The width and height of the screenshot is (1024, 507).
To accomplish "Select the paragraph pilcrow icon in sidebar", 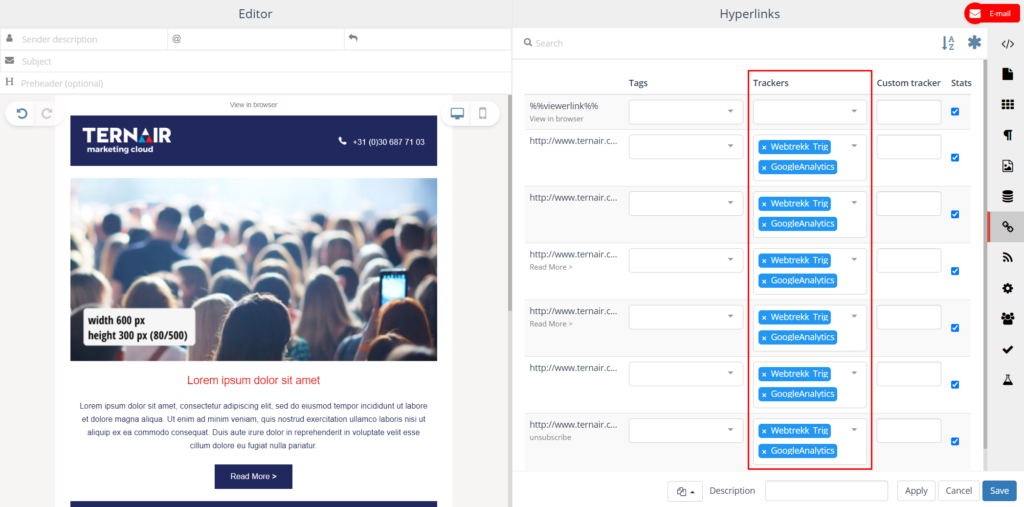I will (x=1007, y=135).
